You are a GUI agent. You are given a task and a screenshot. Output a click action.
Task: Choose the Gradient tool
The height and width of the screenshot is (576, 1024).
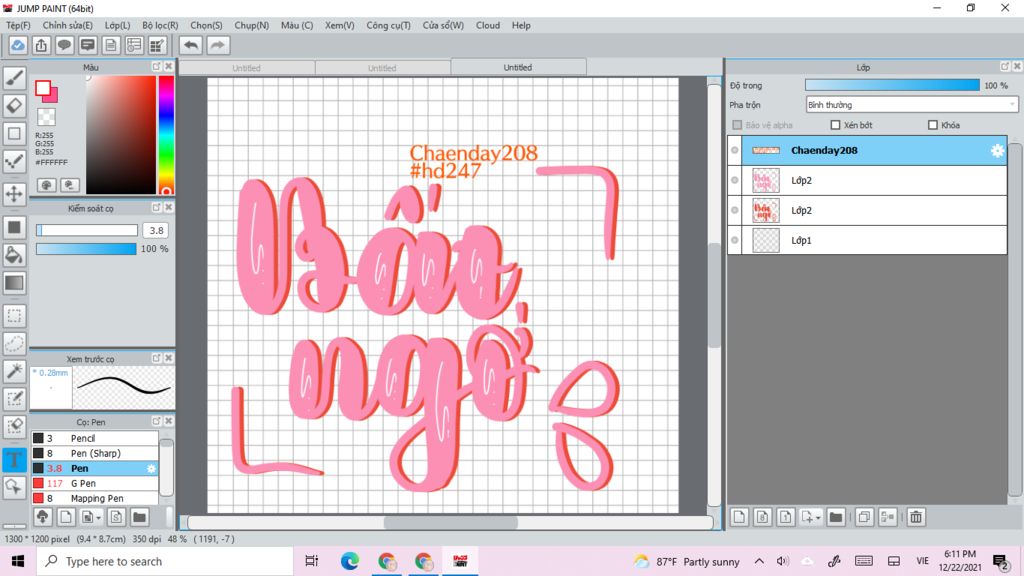point(14,283)
